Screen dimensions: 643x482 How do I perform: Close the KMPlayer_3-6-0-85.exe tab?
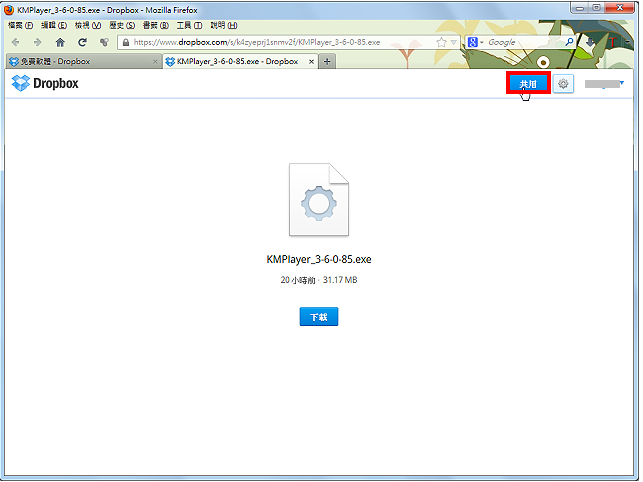311,62
